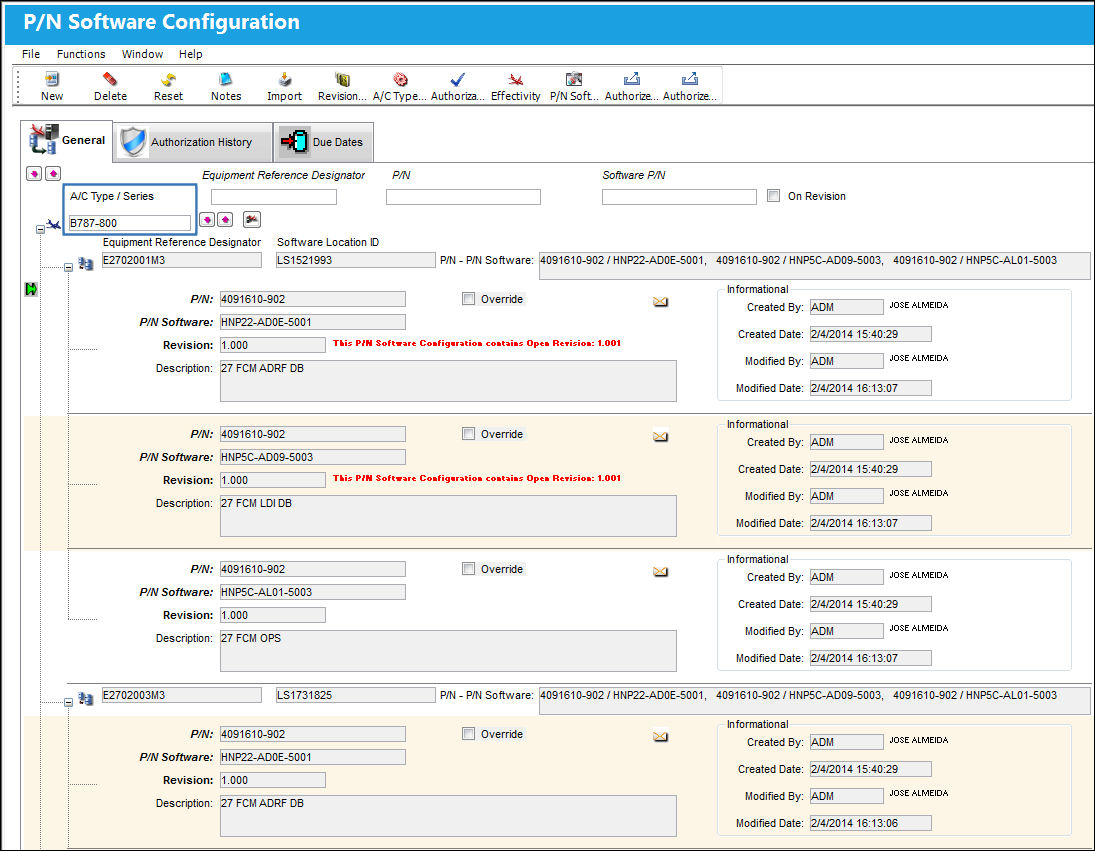1095x851 pixels.
Task: Click the Software Location ID field LS1521993
Action: click(355, 260)
